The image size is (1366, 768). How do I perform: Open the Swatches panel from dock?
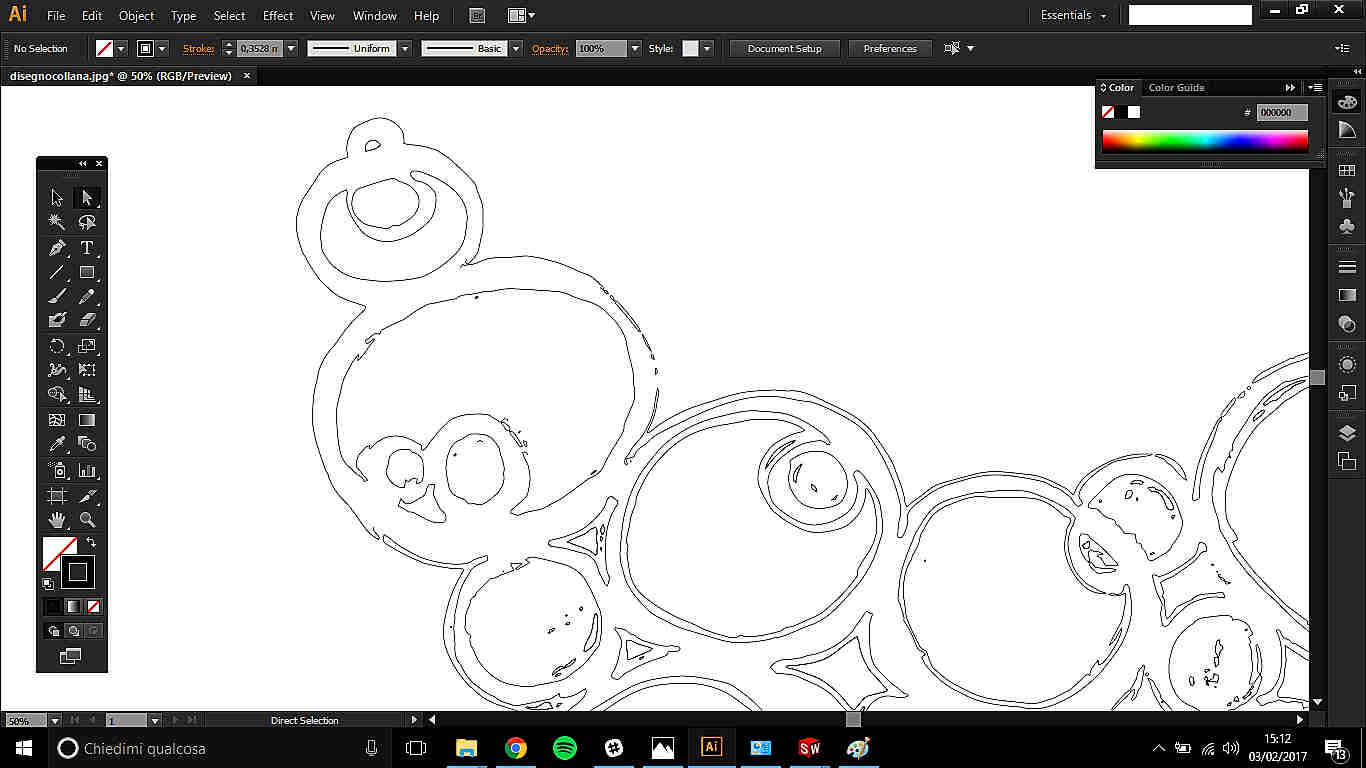tap(1347, 171)
